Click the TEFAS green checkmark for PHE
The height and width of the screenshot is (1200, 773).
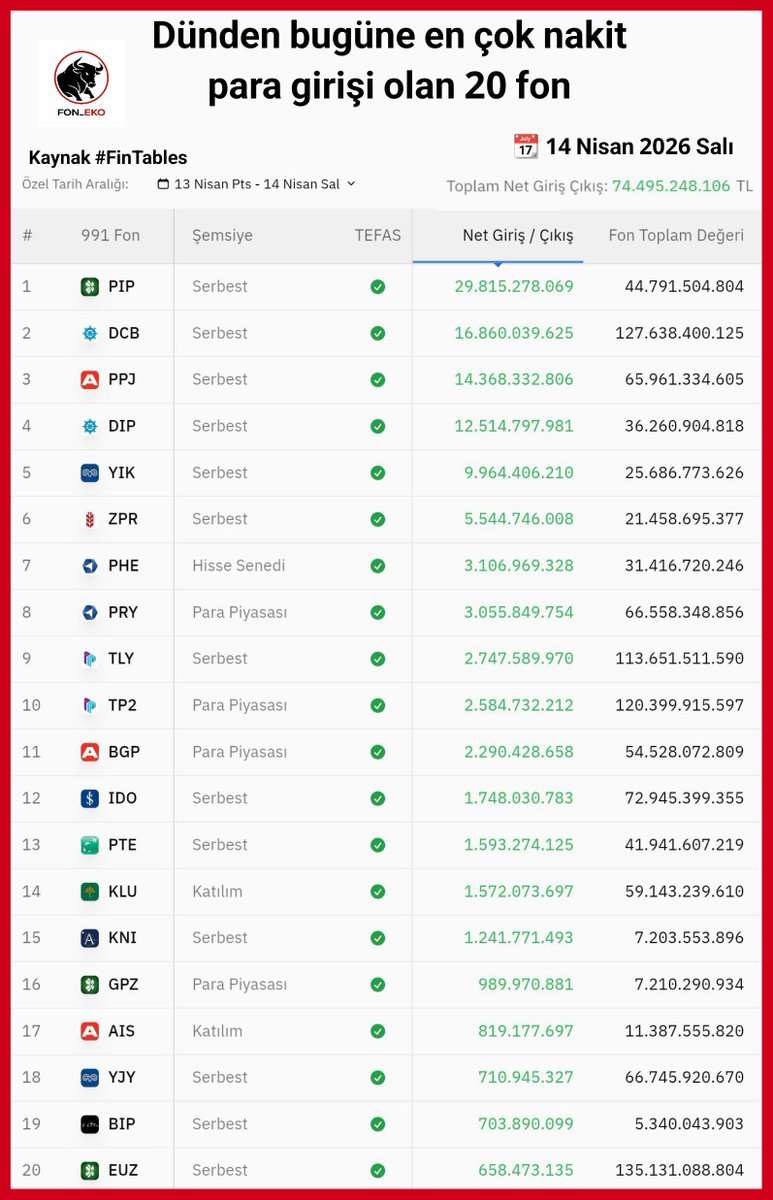(x=378, y=566)
